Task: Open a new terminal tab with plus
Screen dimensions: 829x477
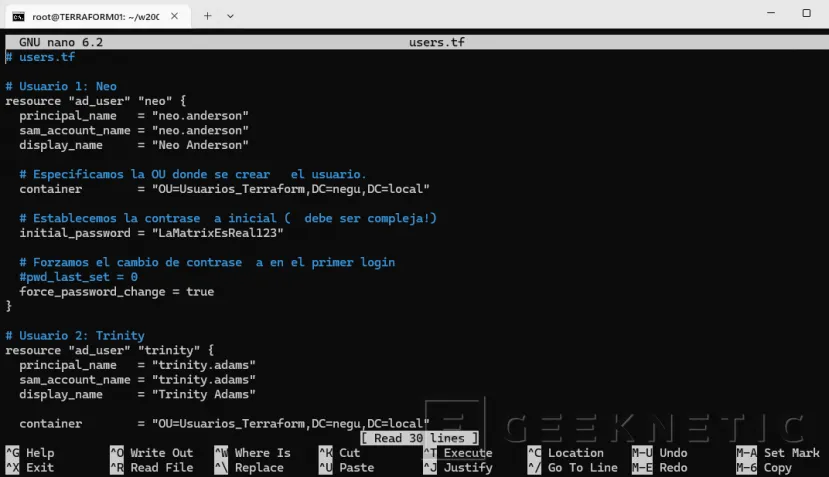Action: [x=208, y=16]
